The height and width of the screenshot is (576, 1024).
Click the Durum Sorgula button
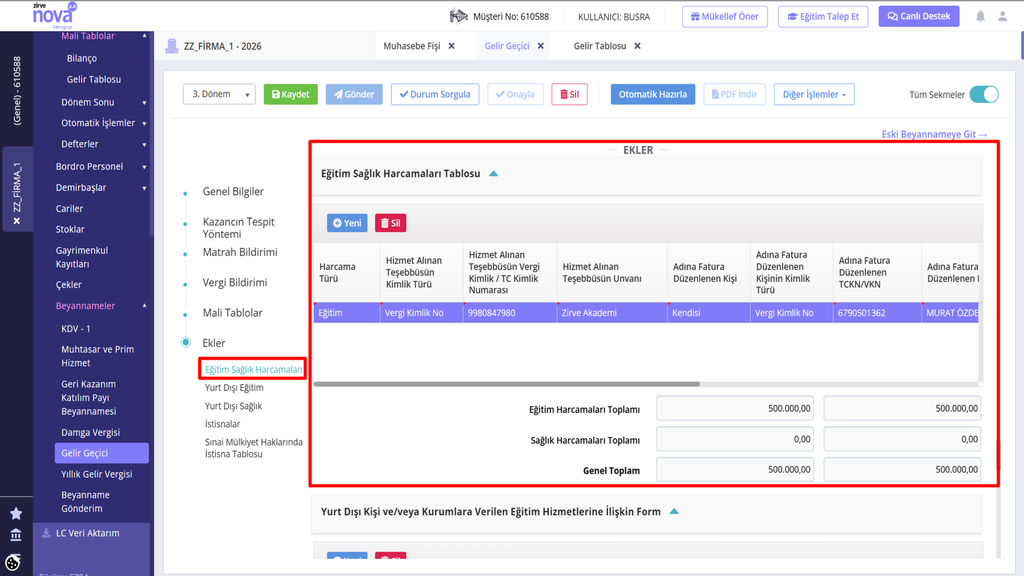point(435,94)
